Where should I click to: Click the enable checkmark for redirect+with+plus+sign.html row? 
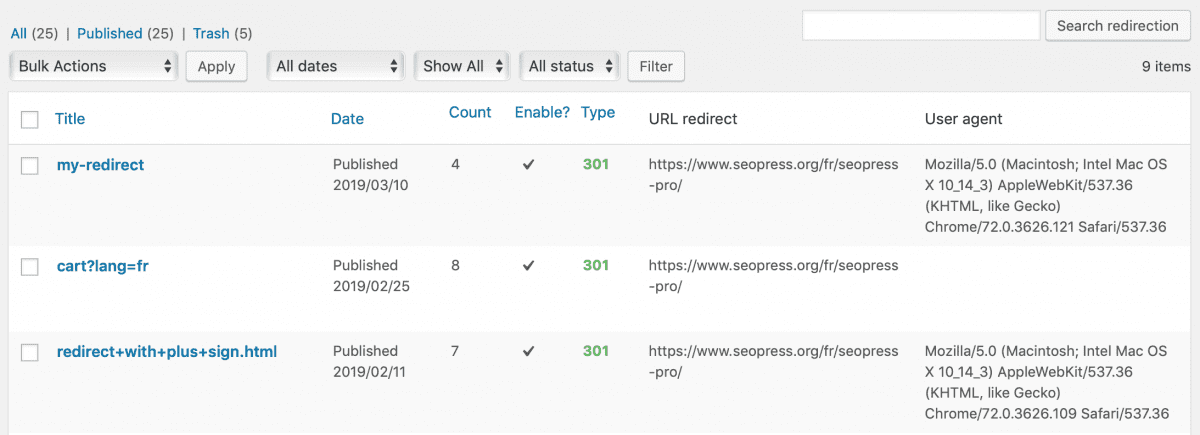click(x=528, y=351)
